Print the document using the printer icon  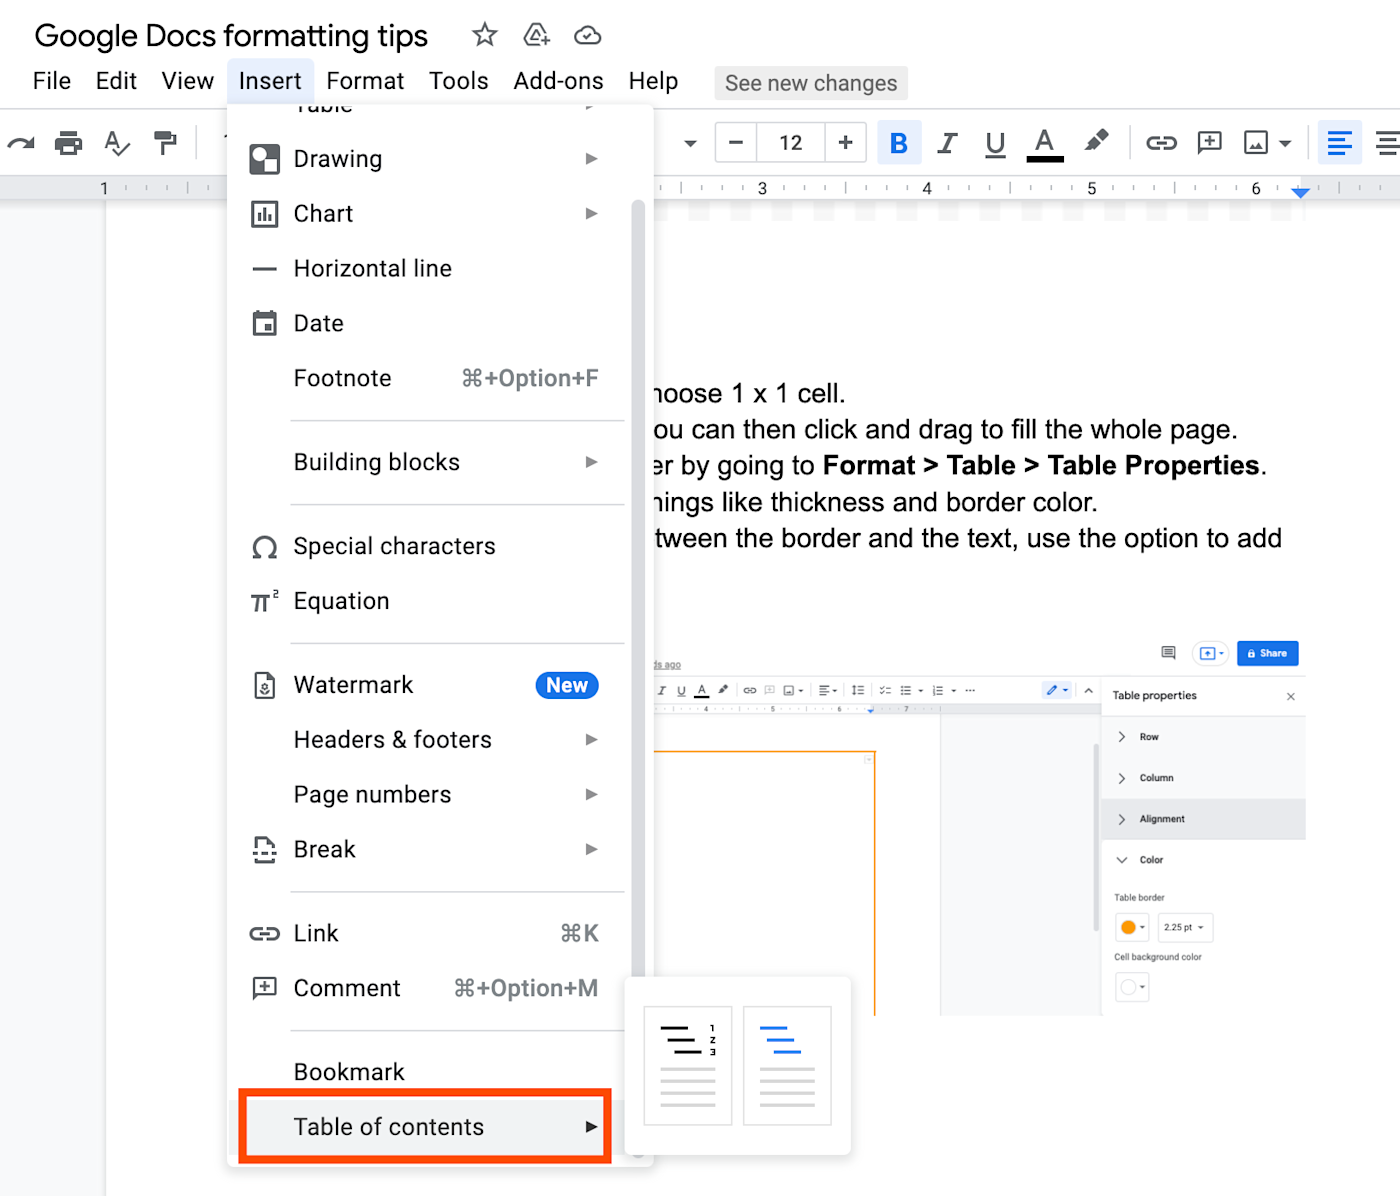(x=68, y=143)
